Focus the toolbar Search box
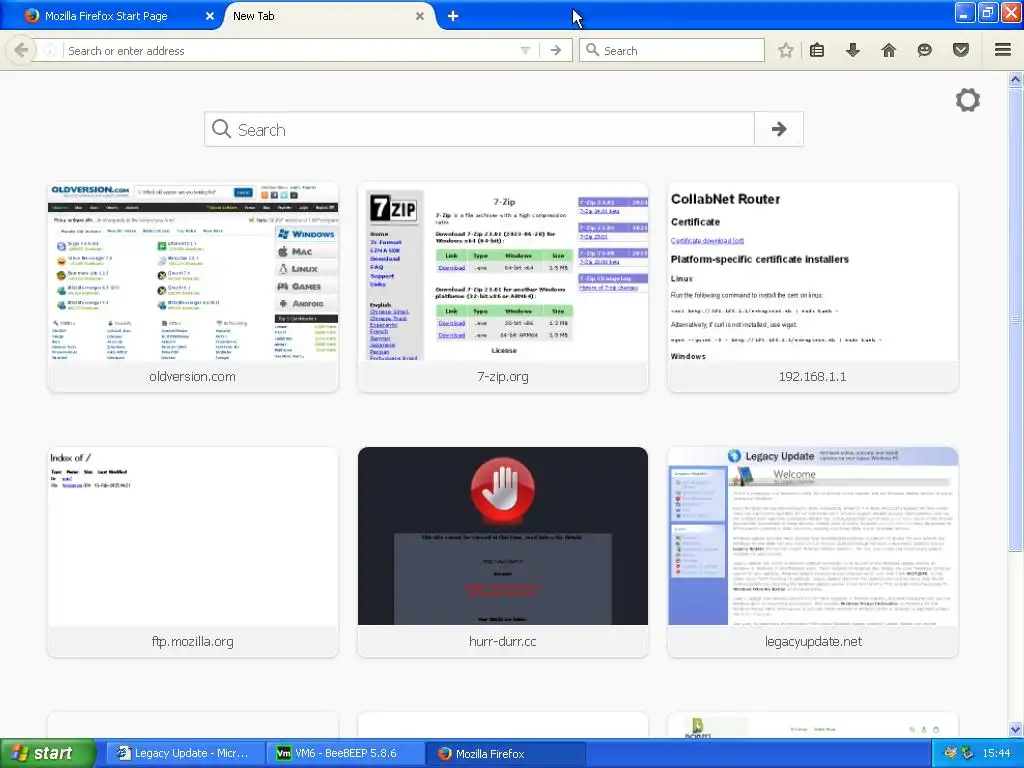Image resolution: width=1024 pixels, height=768 pixels. tap(672, 50)
